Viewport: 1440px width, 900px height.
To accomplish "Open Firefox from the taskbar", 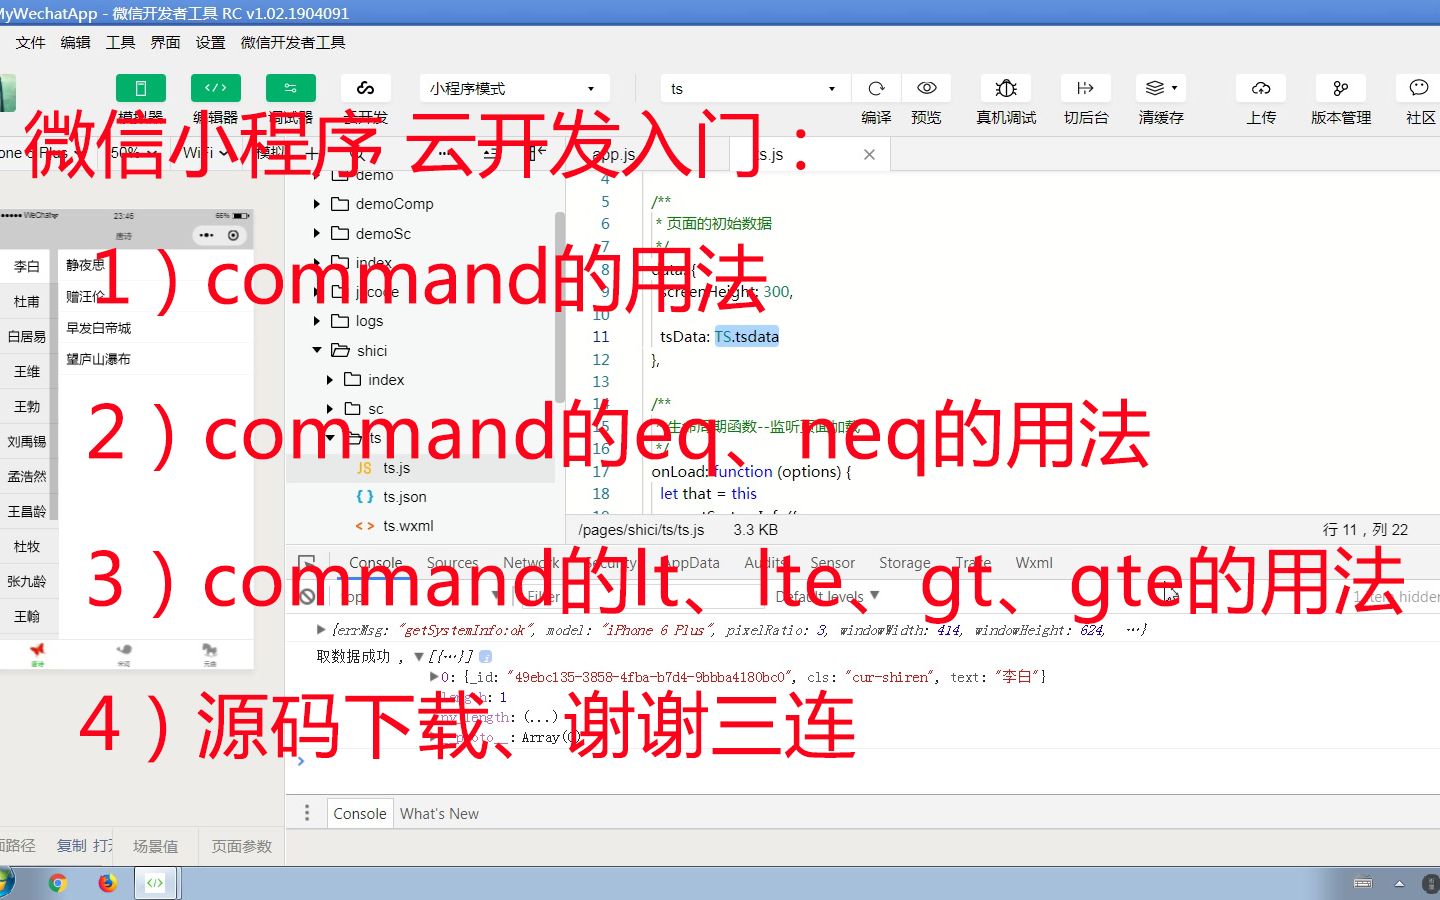I will (107, 883).
